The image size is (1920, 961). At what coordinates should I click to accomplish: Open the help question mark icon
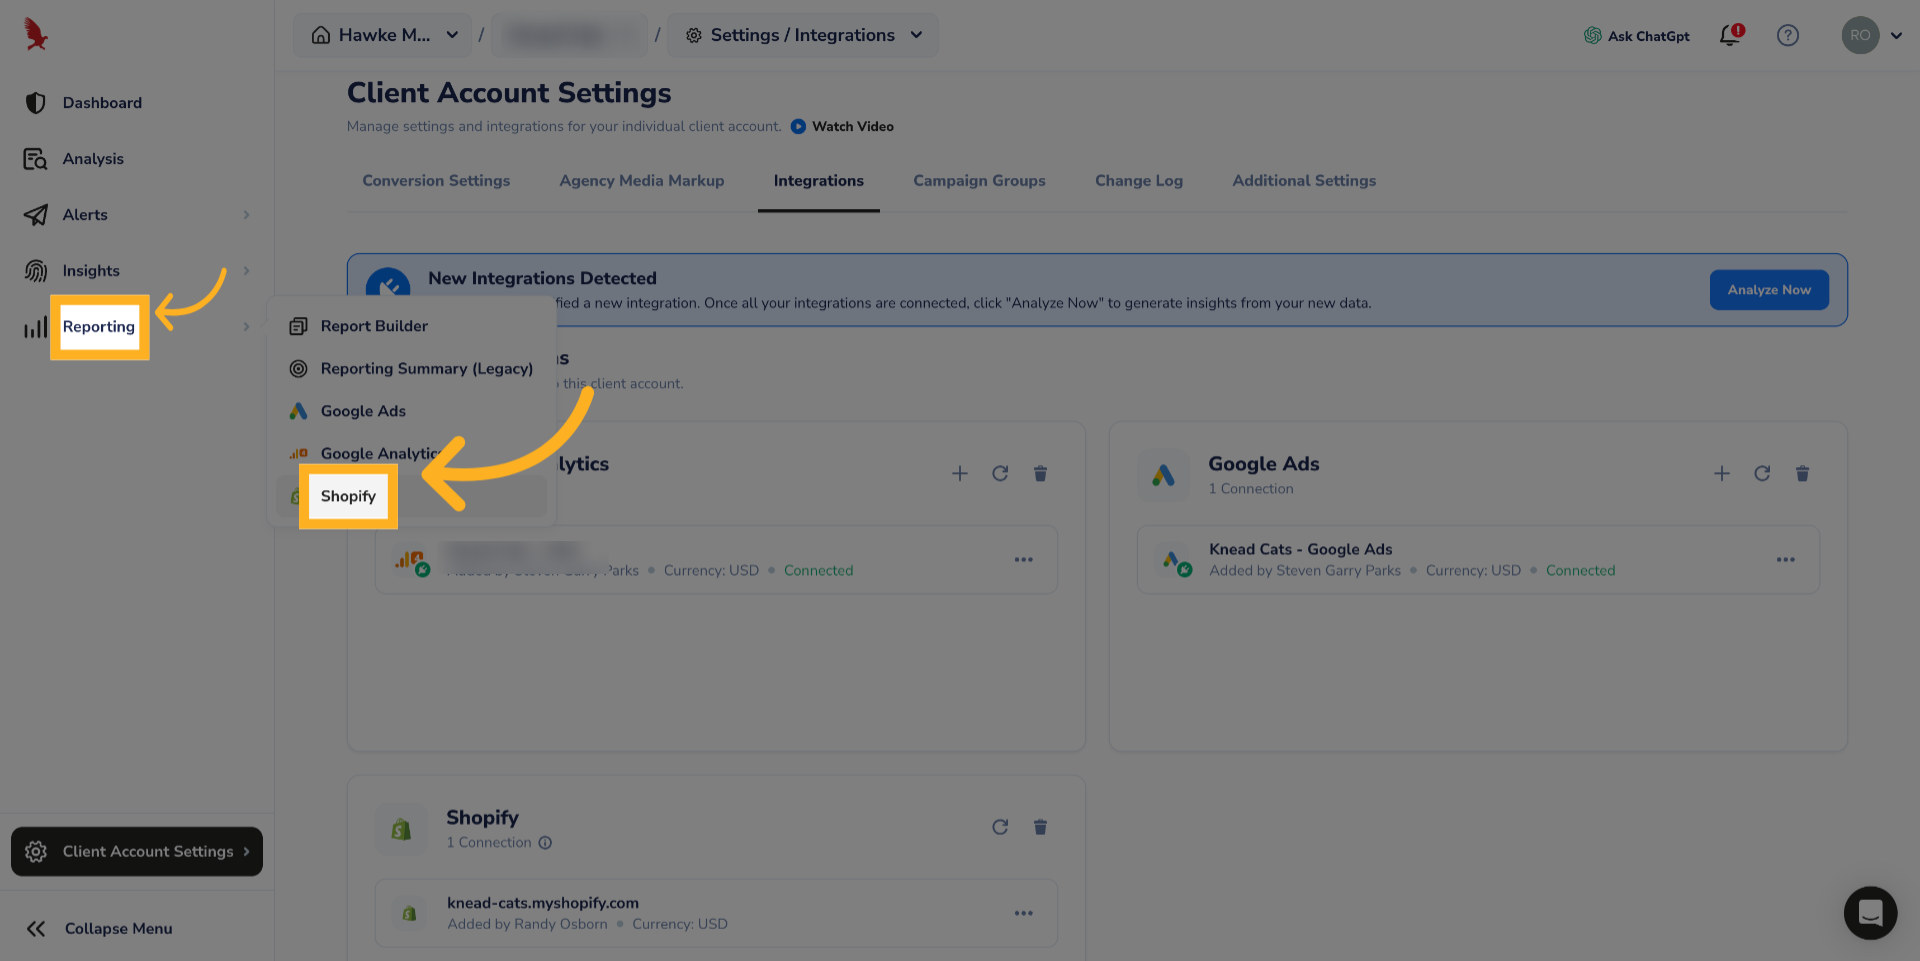tap(1787, 36)
